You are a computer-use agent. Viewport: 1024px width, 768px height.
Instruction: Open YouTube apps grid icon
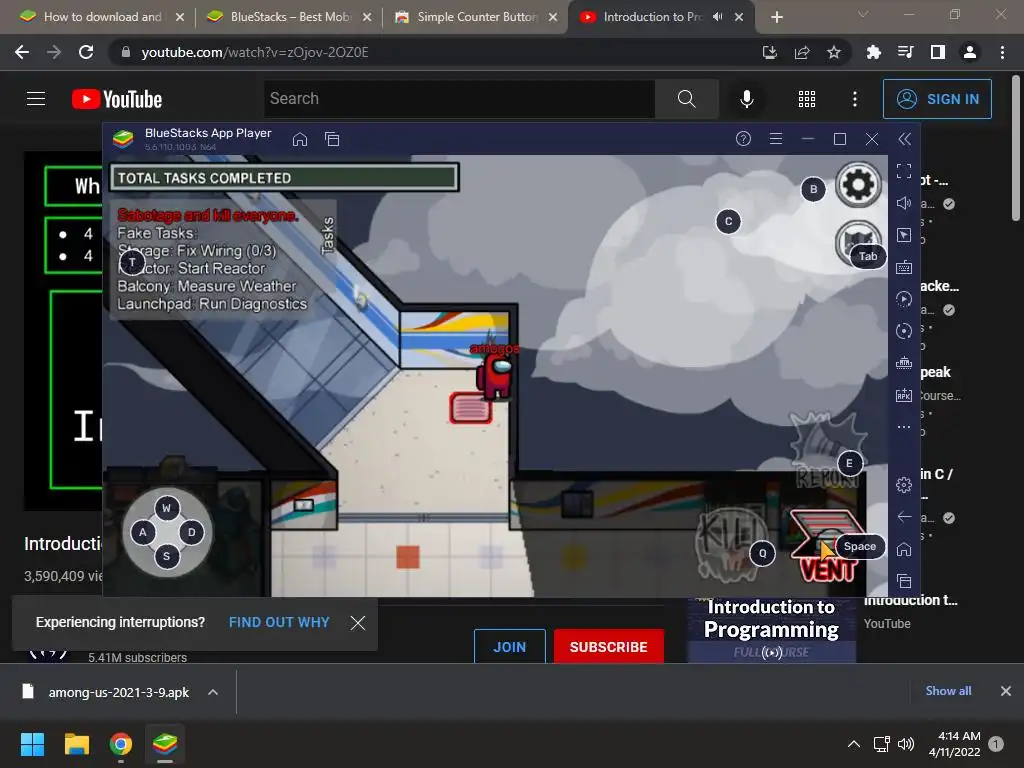pyautogui.click(x=807, y=99)
